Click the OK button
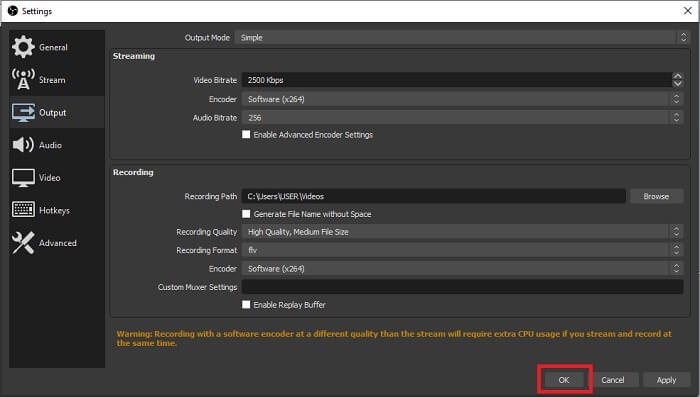This screenshot has height=397, width=700. click(564, 380)
